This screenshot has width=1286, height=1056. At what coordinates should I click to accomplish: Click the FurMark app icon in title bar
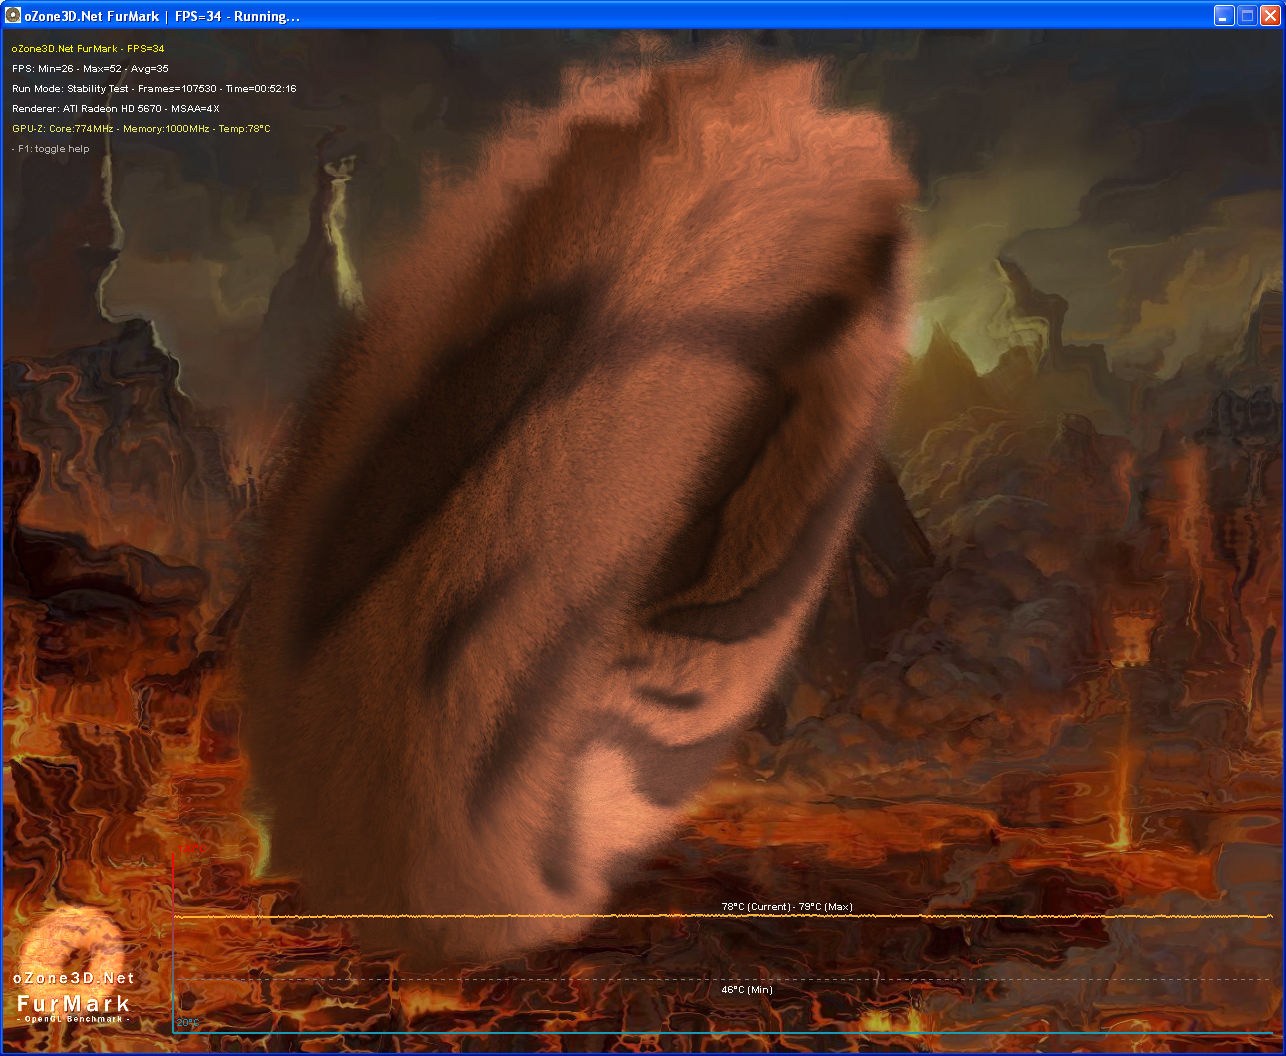13,15
